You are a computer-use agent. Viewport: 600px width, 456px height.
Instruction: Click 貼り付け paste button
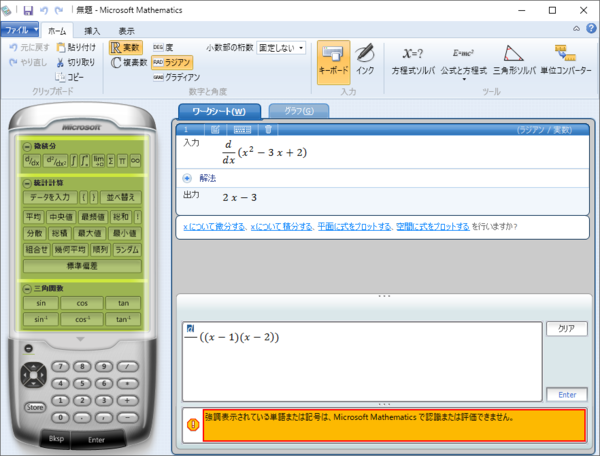[x=76, y=47]
